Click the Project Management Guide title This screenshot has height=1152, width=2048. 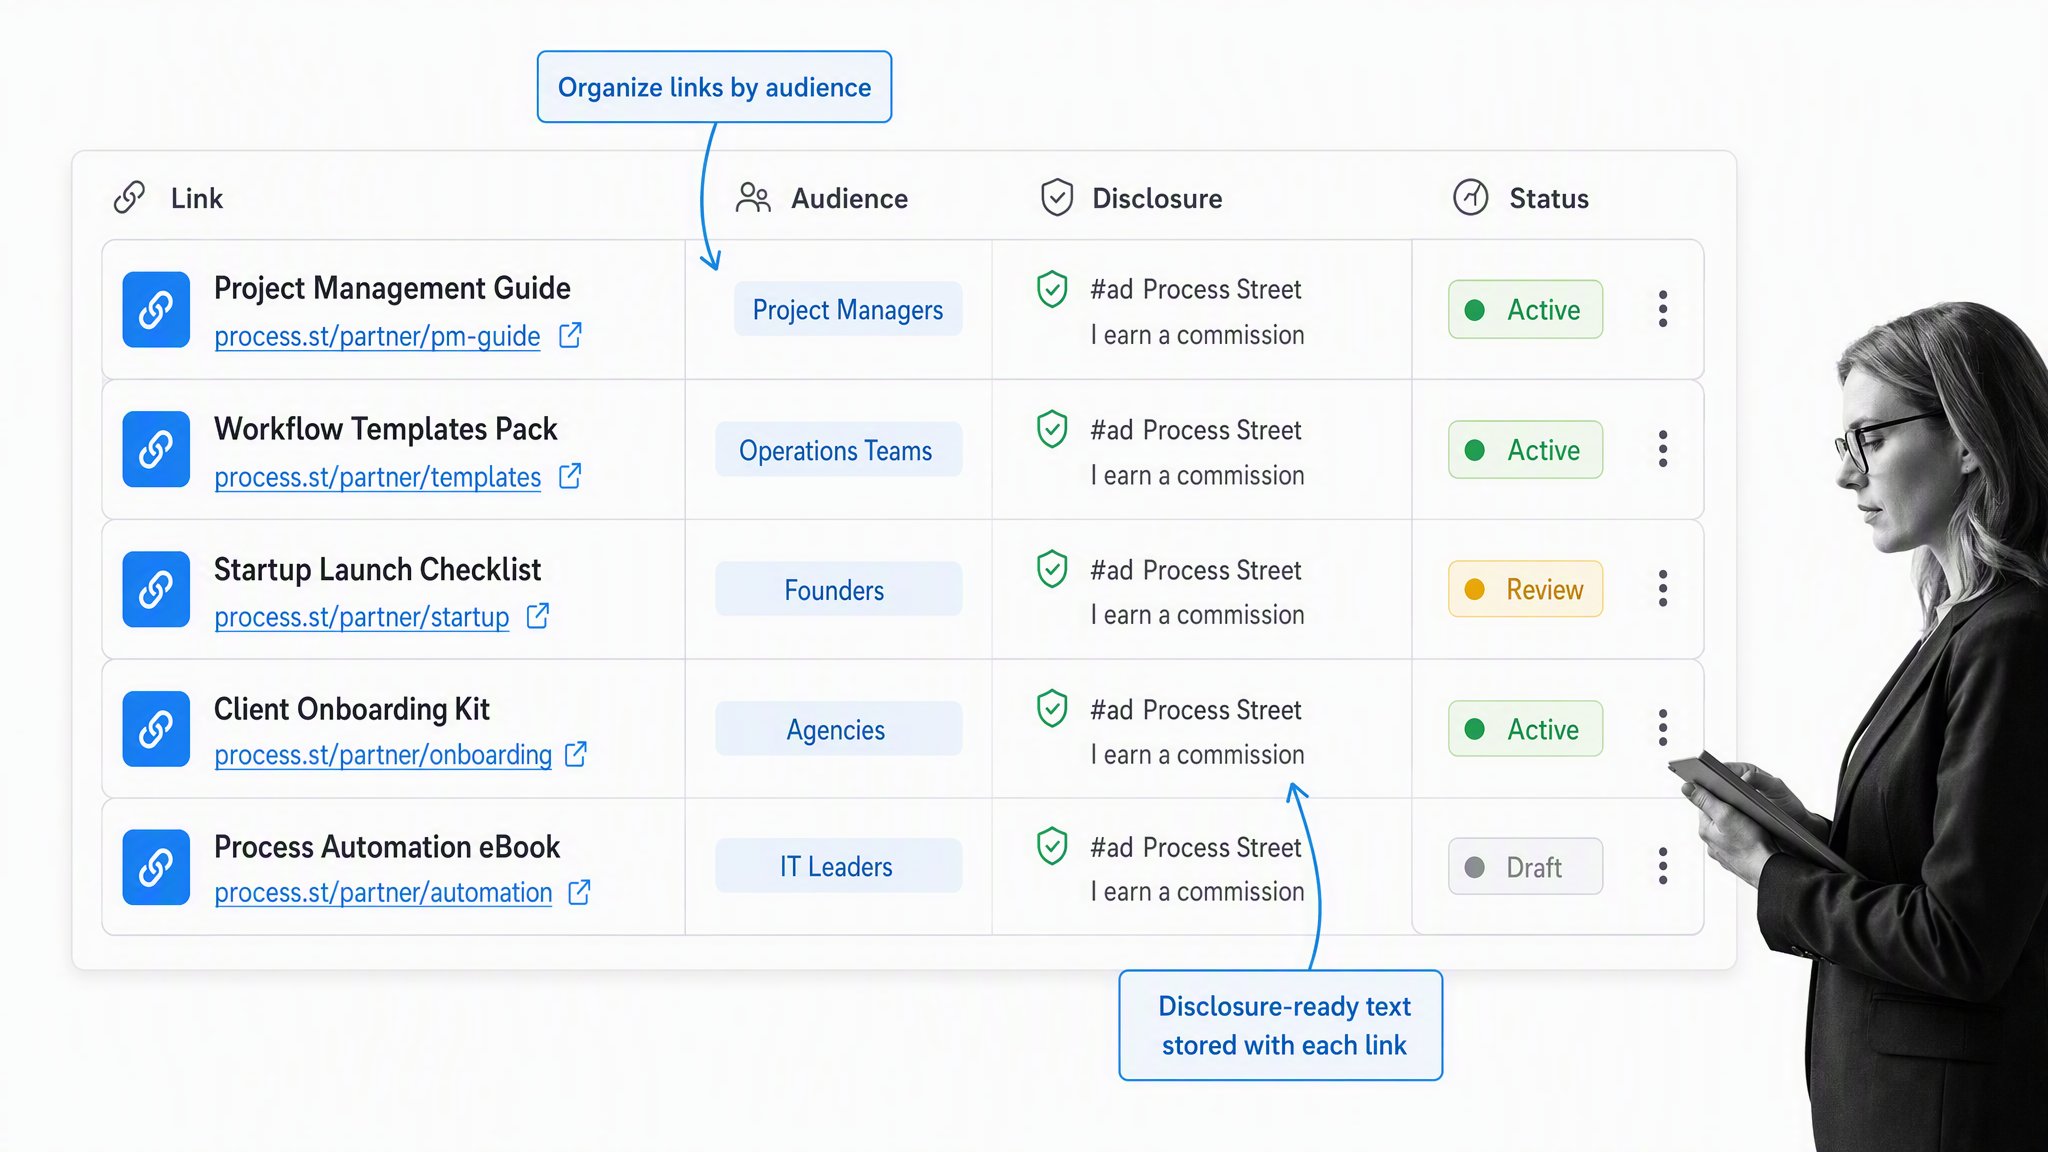392,288
